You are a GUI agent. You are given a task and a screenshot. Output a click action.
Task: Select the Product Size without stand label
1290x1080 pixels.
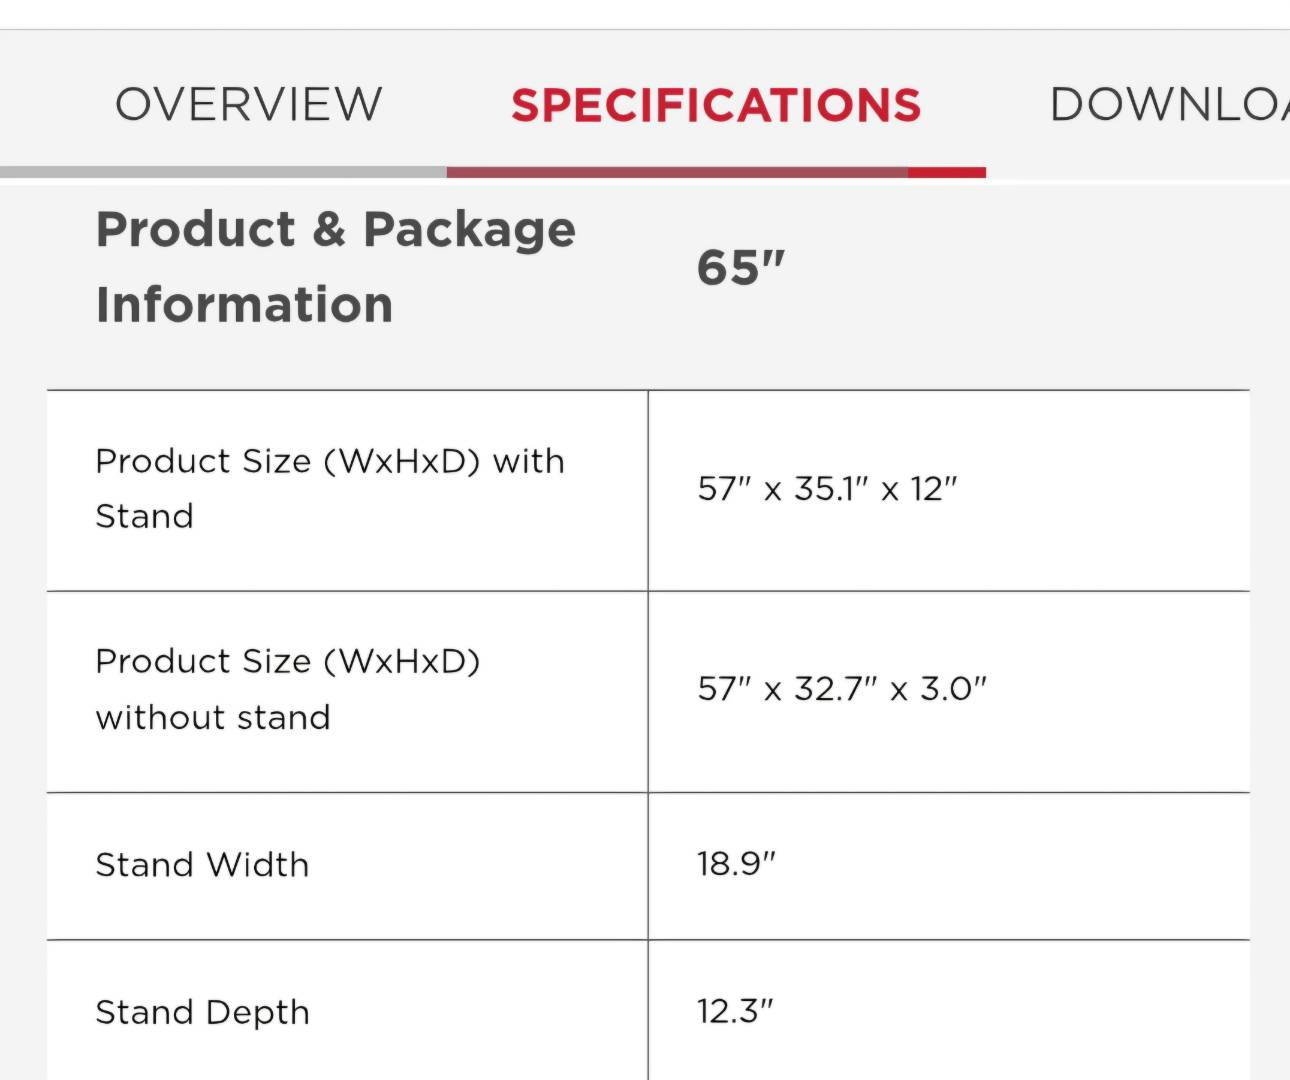click(288, 689)
